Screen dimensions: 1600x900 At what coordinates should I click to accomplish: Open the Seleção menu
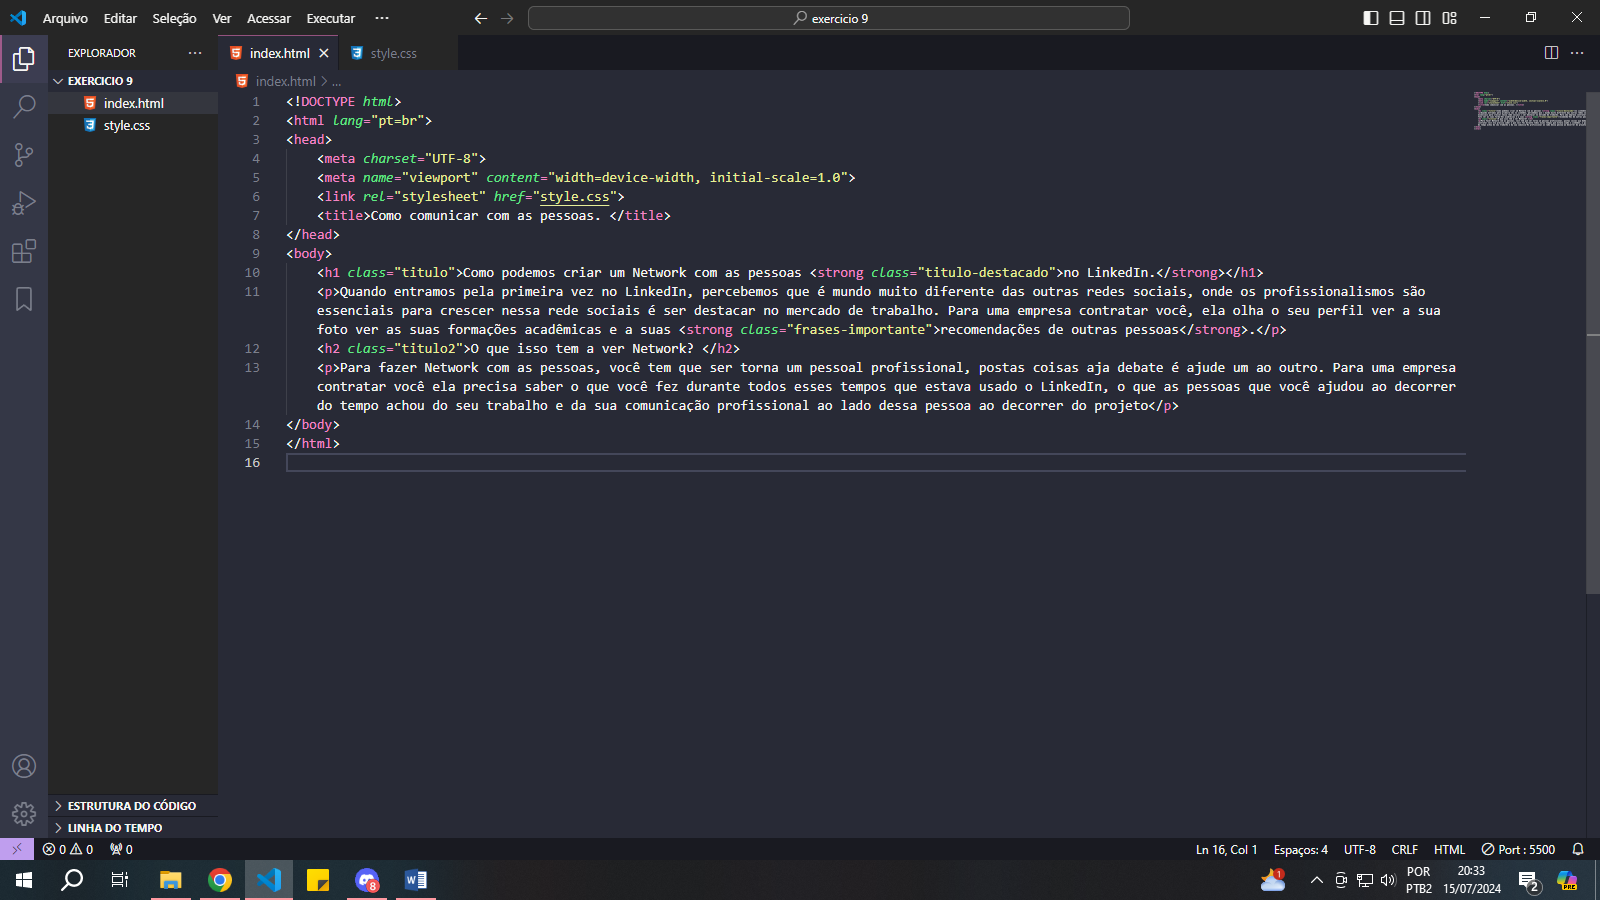(x=174, y=18)
